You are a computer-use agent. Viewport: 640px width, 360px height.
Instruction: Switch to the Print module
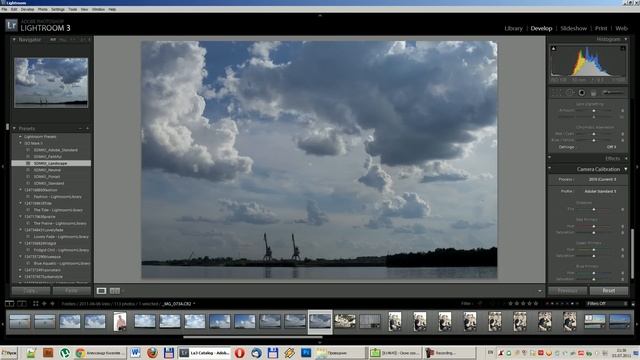(x=601, y=28)
